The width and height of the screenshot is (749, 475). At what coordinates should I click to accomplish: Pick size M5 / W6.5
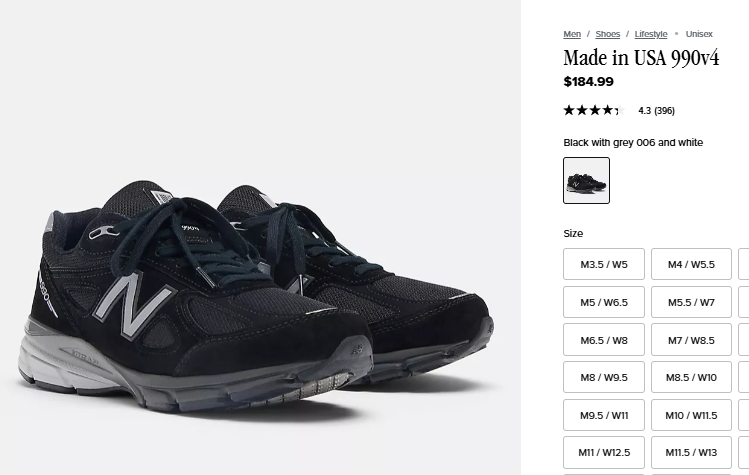[604, 302]
